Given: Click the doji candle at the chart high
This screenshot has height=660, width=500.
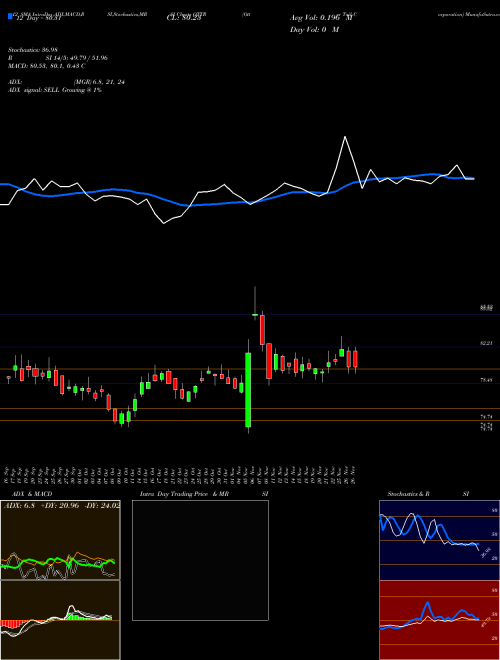Looking at the screenshot, I should pyautogui.click(x=255, y=314).
